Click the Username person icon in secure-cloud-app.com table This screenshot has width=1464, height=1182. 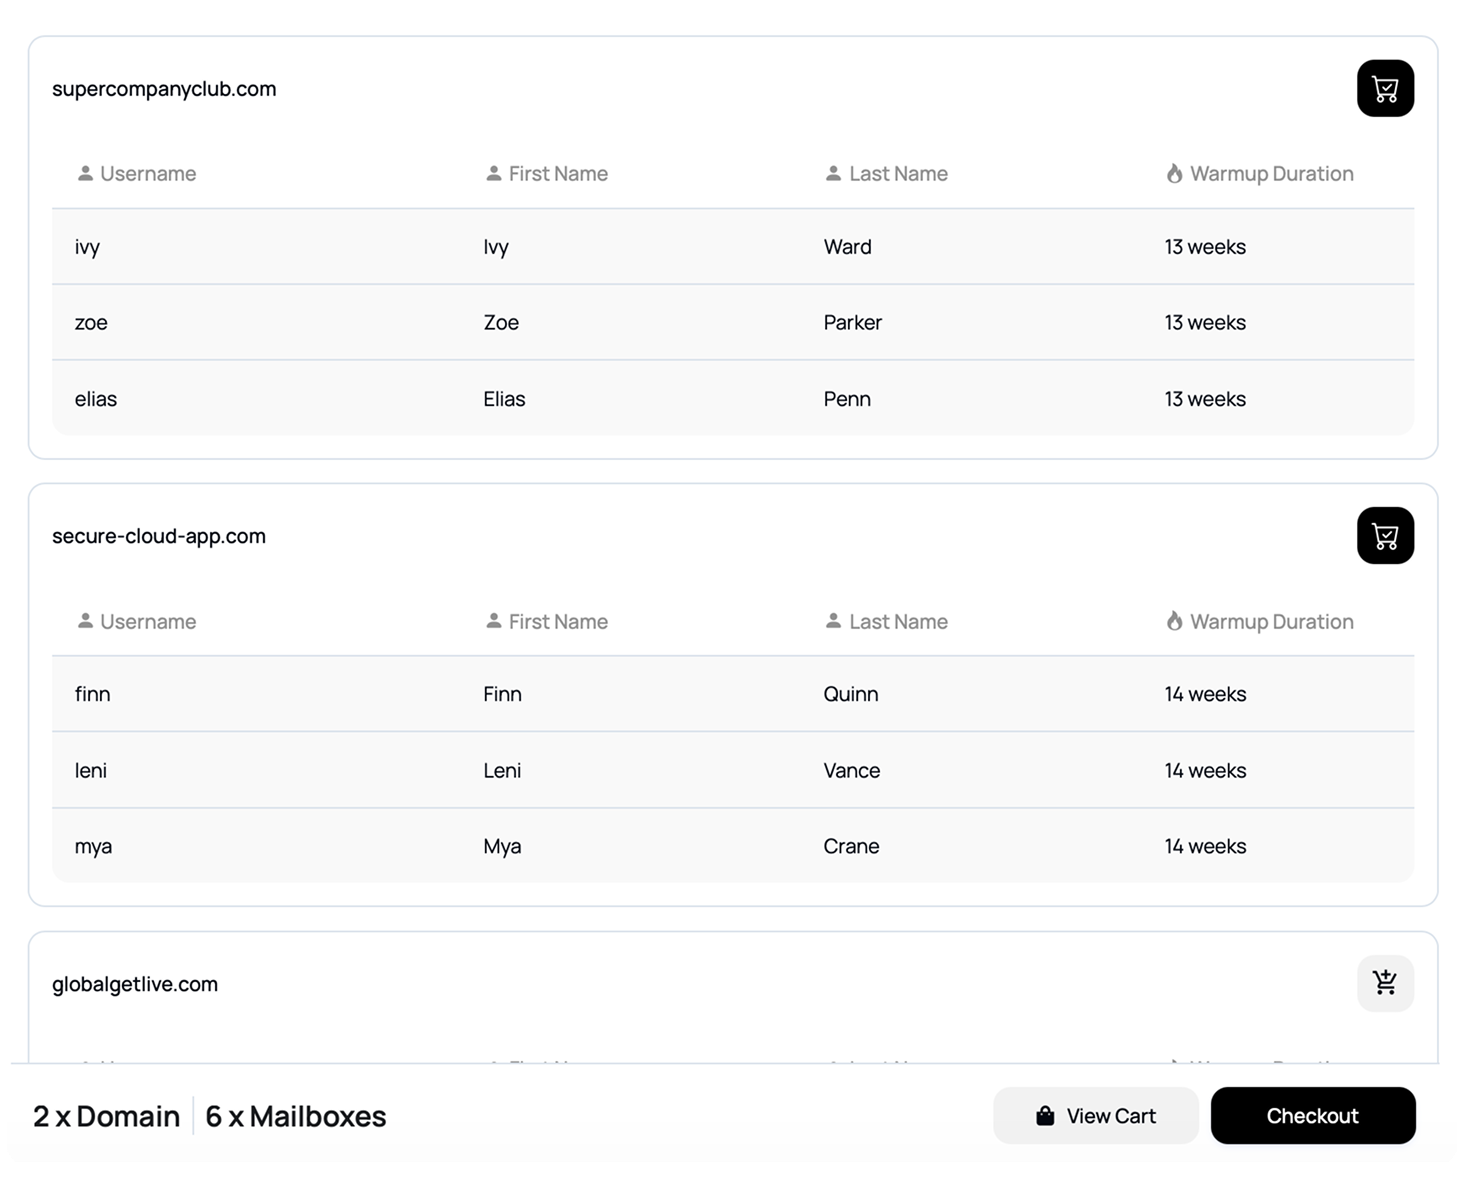pos(86,620)
